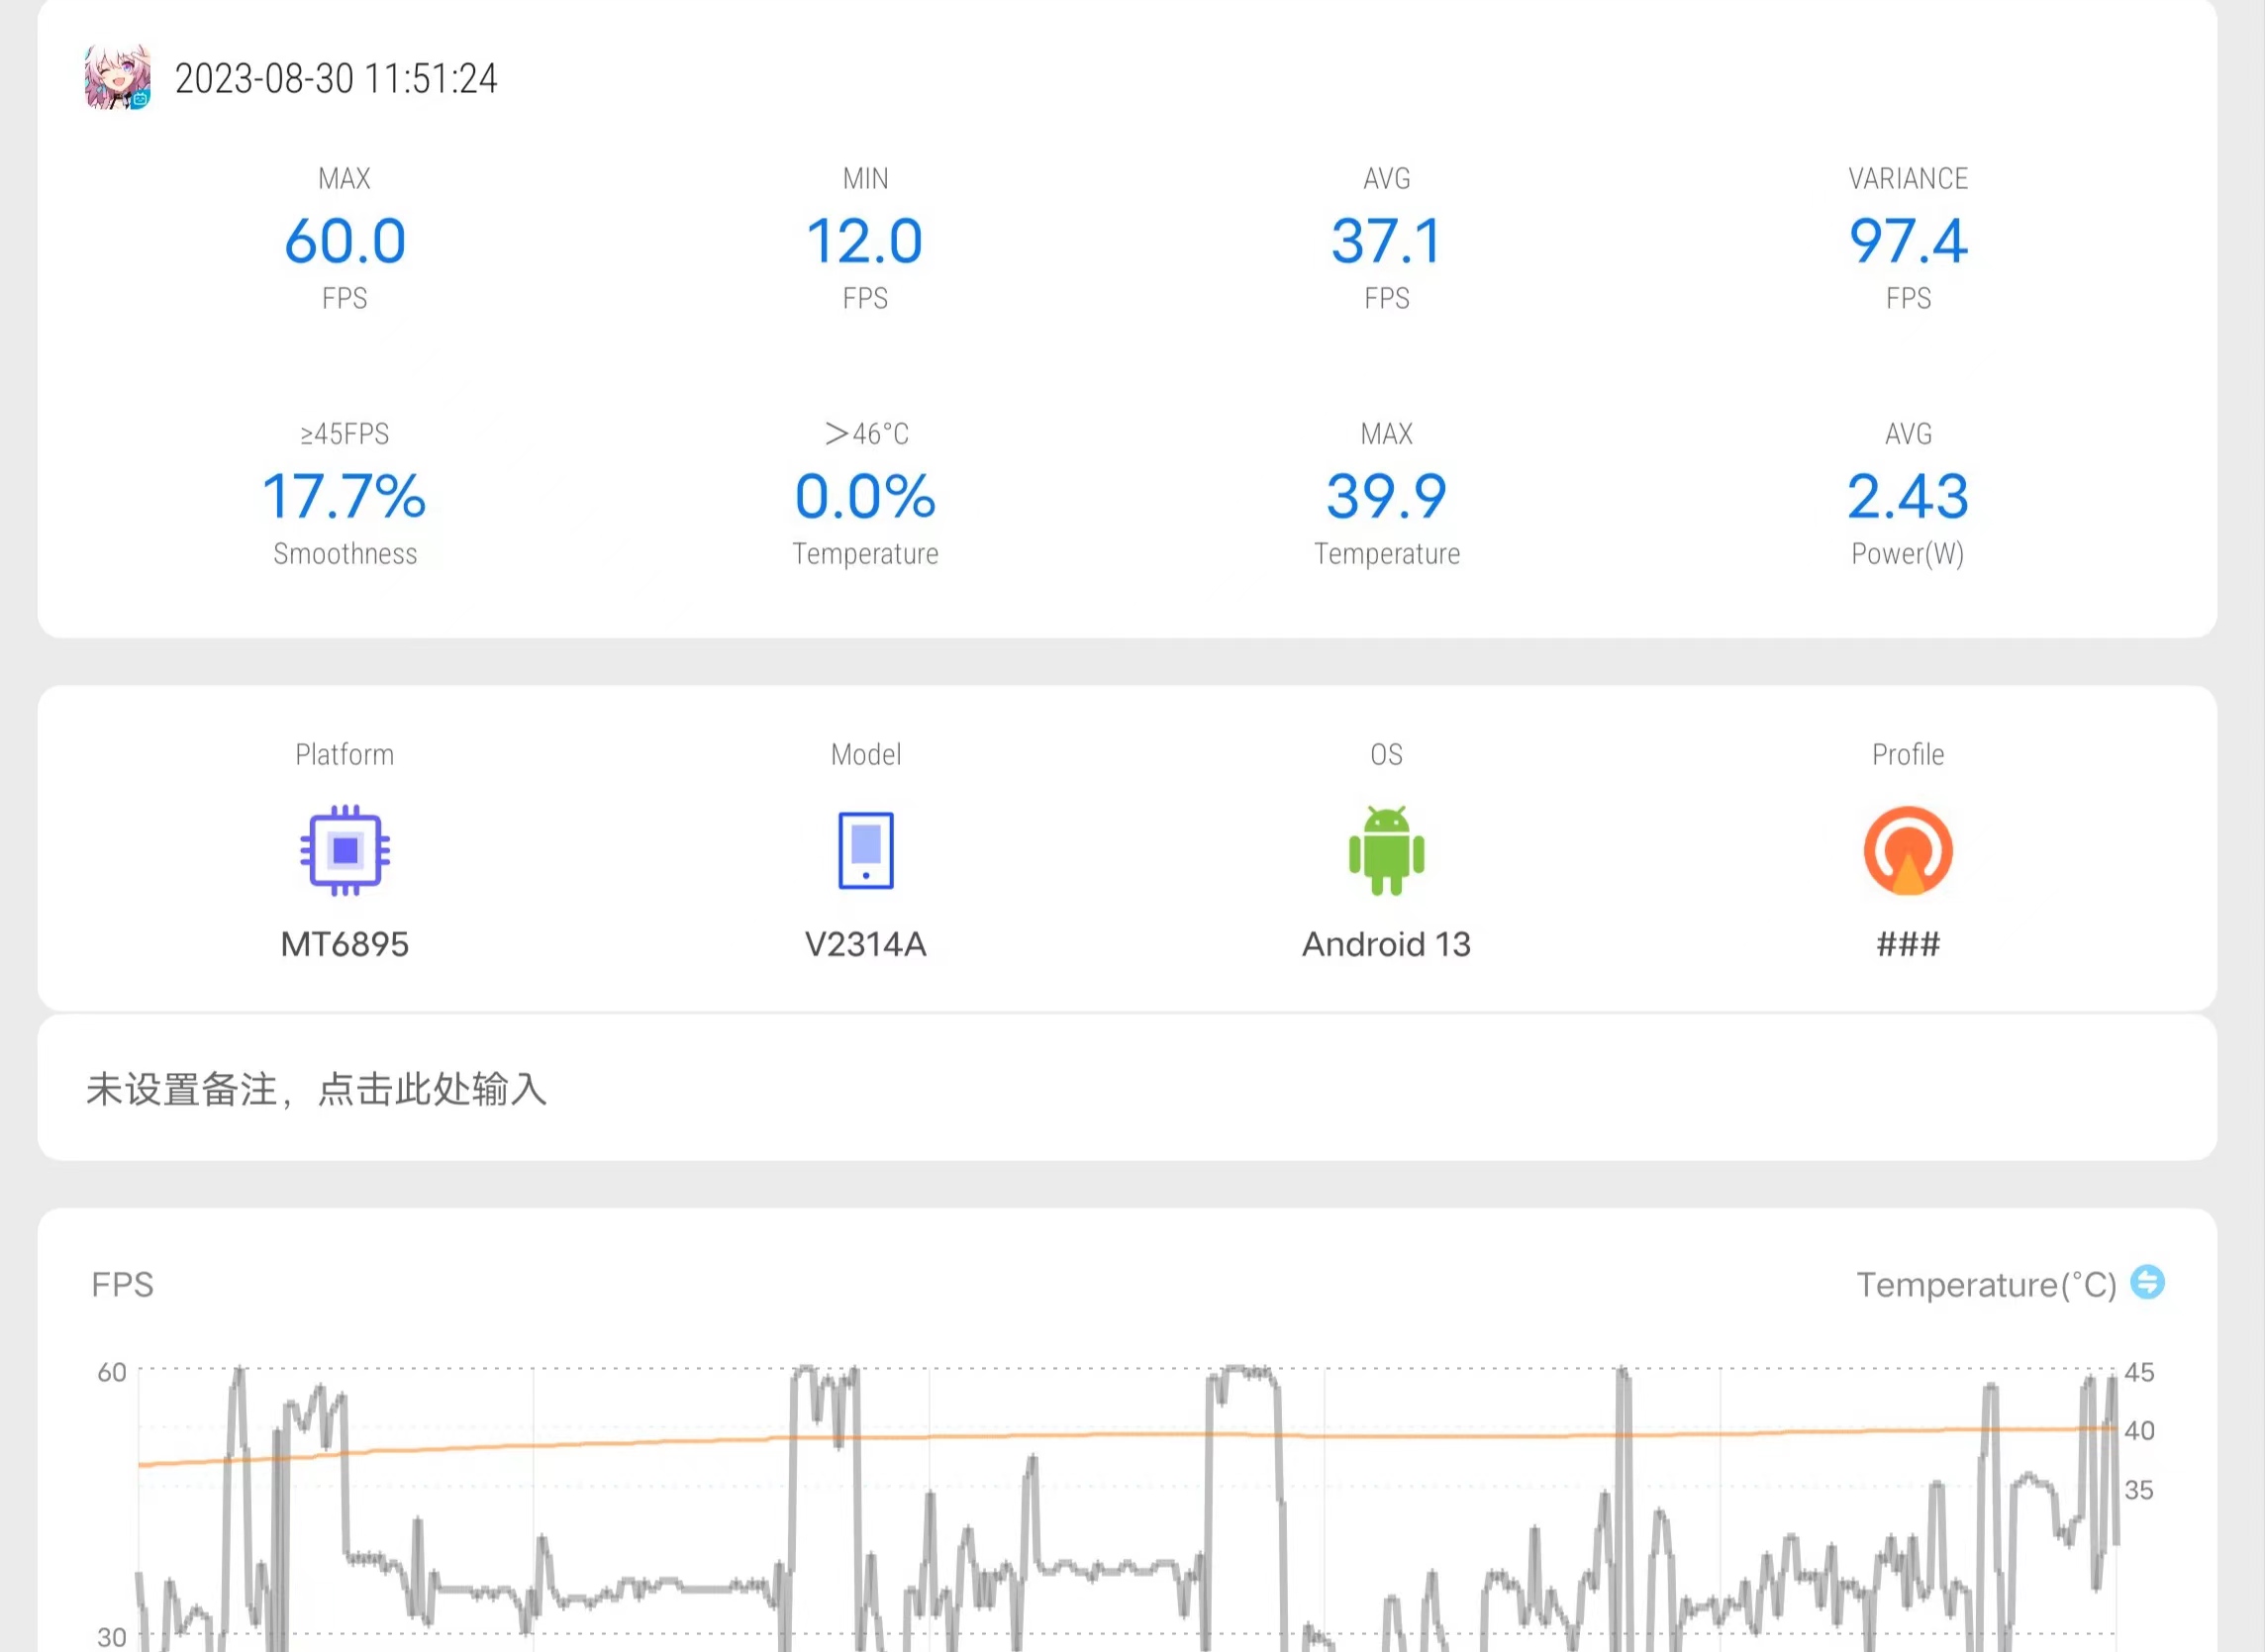Image resolution: width=2265 pixels, height=1652 pixels.
Task: Click the Android 13 text label
Action: (1386, 944)
